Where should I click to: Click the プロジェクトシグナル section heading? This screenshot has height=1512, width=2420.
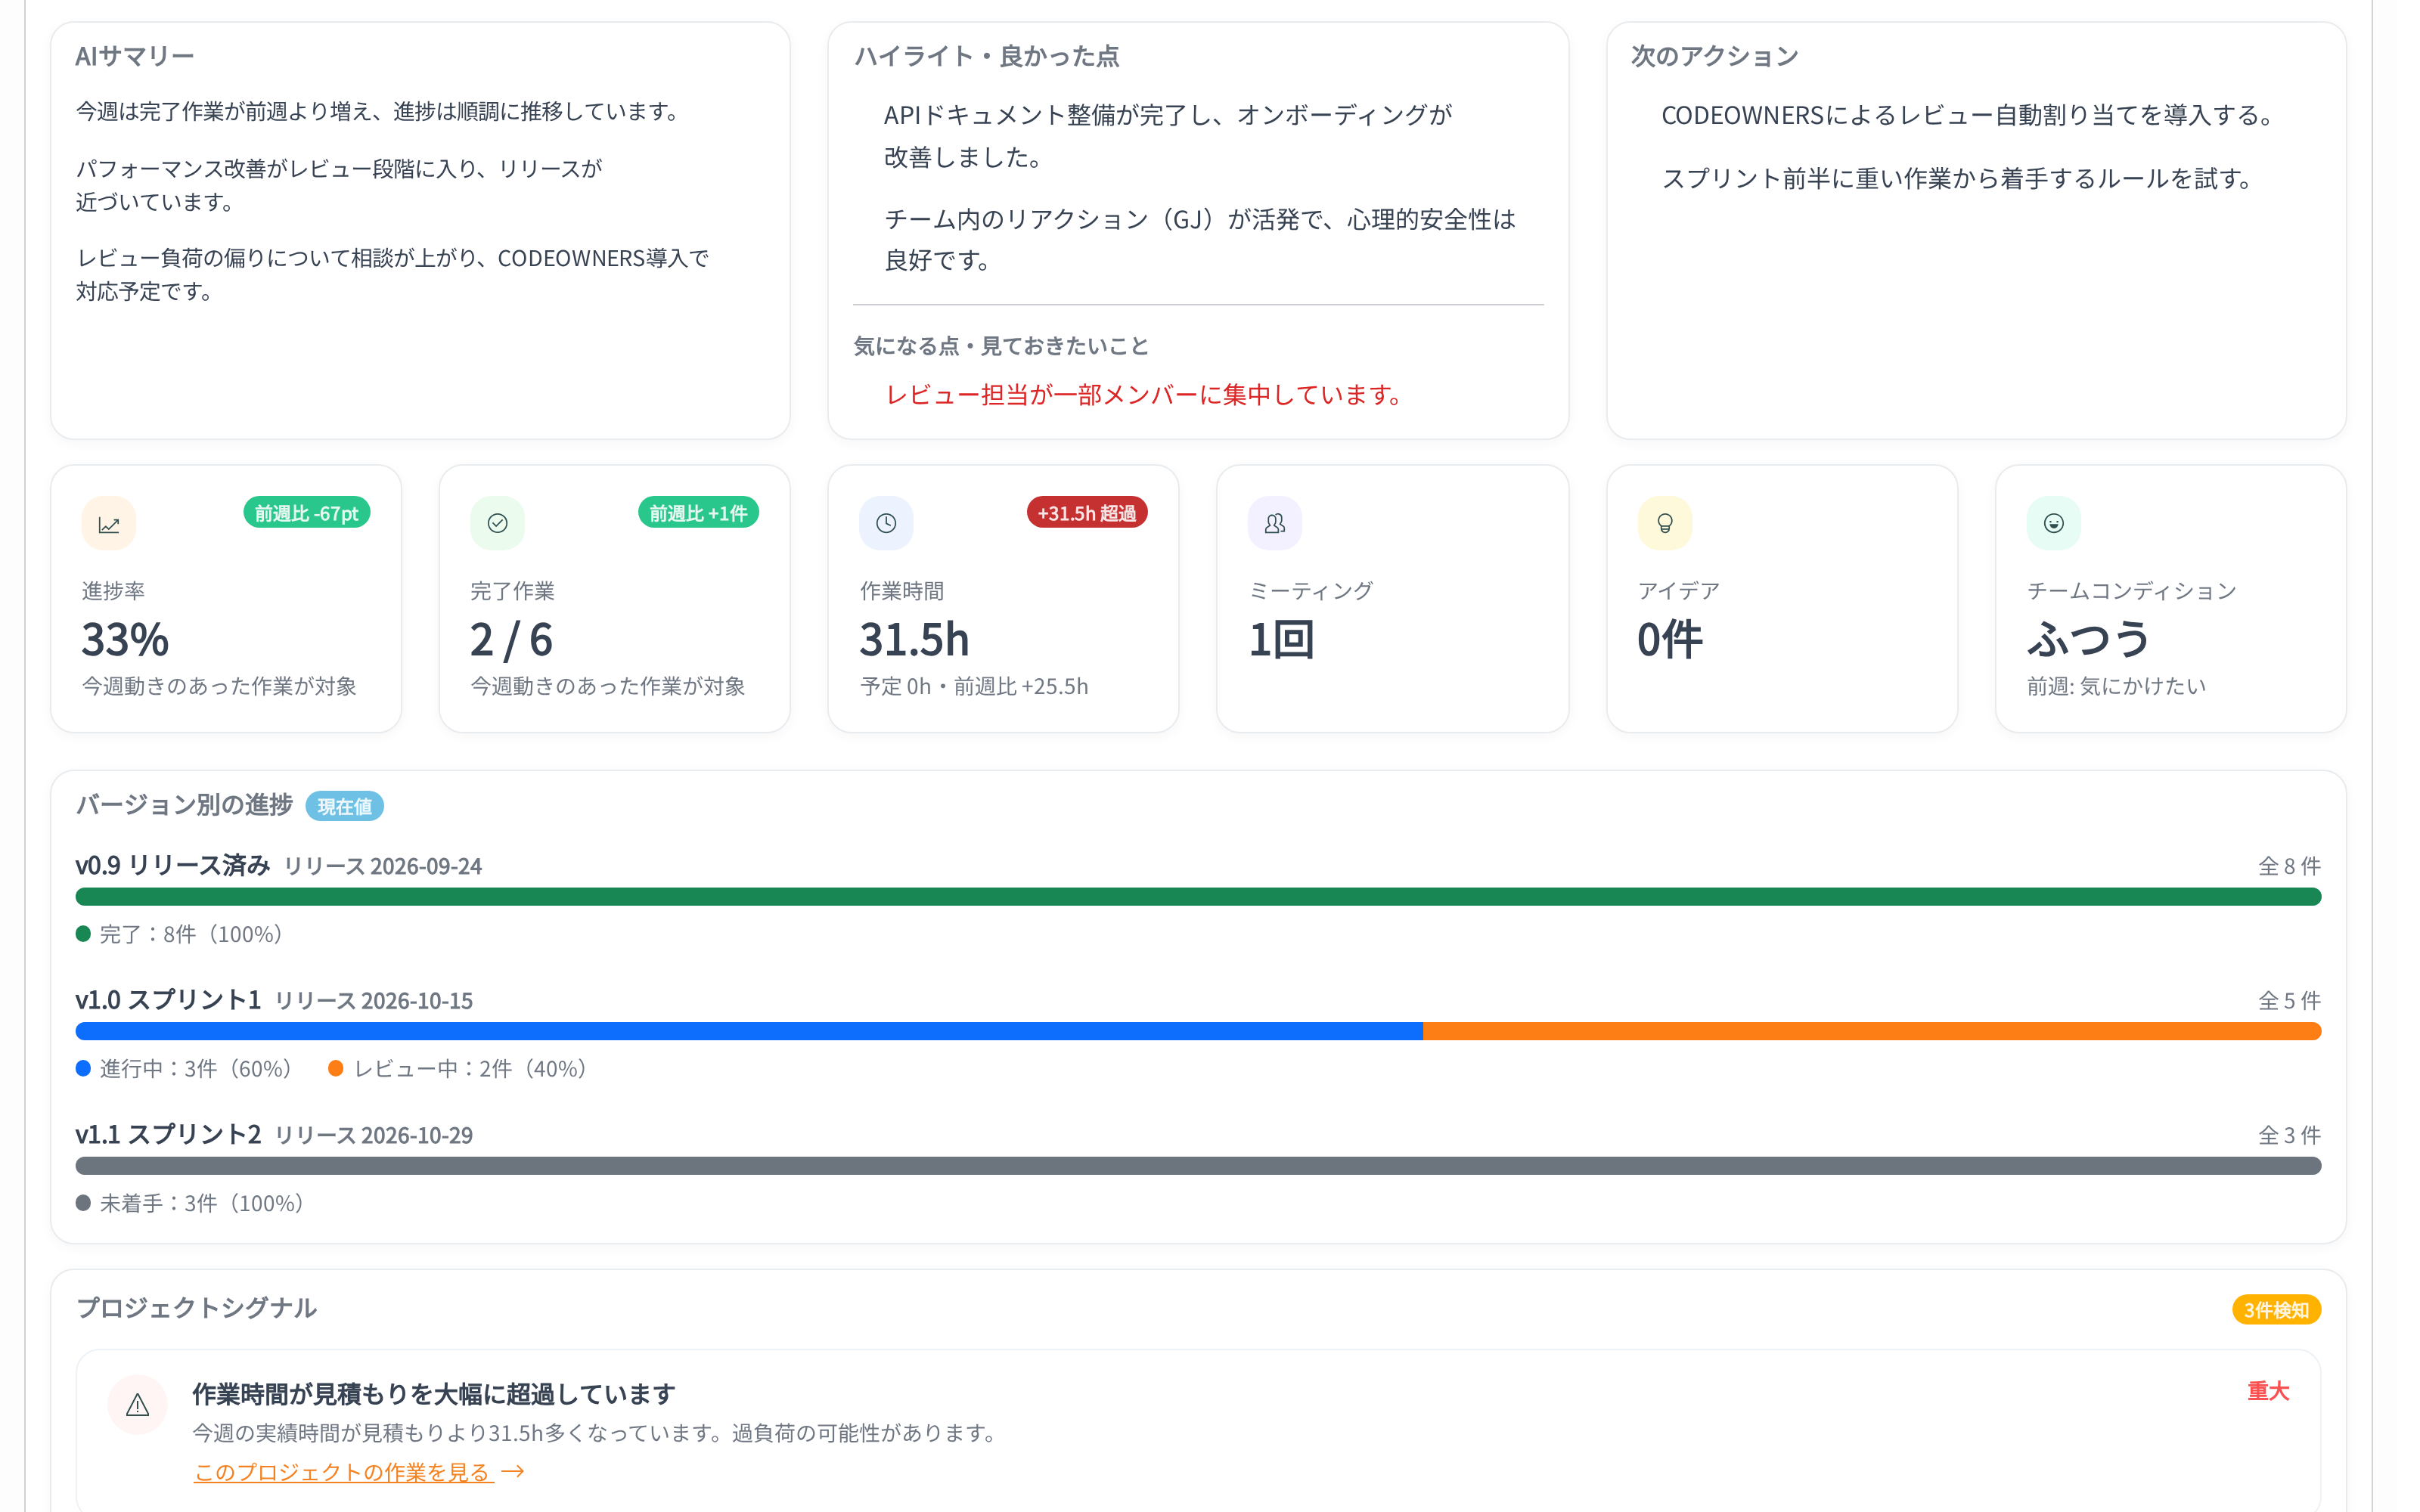(196, 1308)
